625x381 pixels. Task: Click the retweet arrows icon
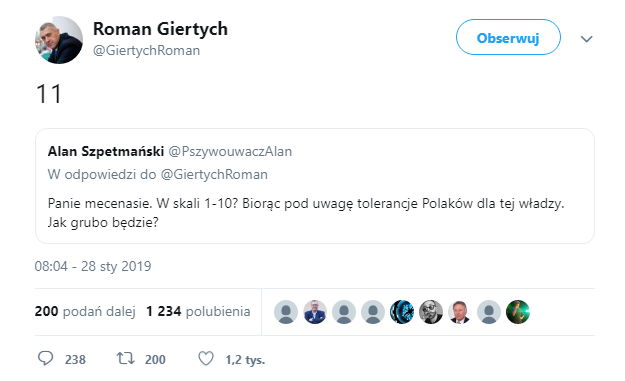tap(126, 359)
